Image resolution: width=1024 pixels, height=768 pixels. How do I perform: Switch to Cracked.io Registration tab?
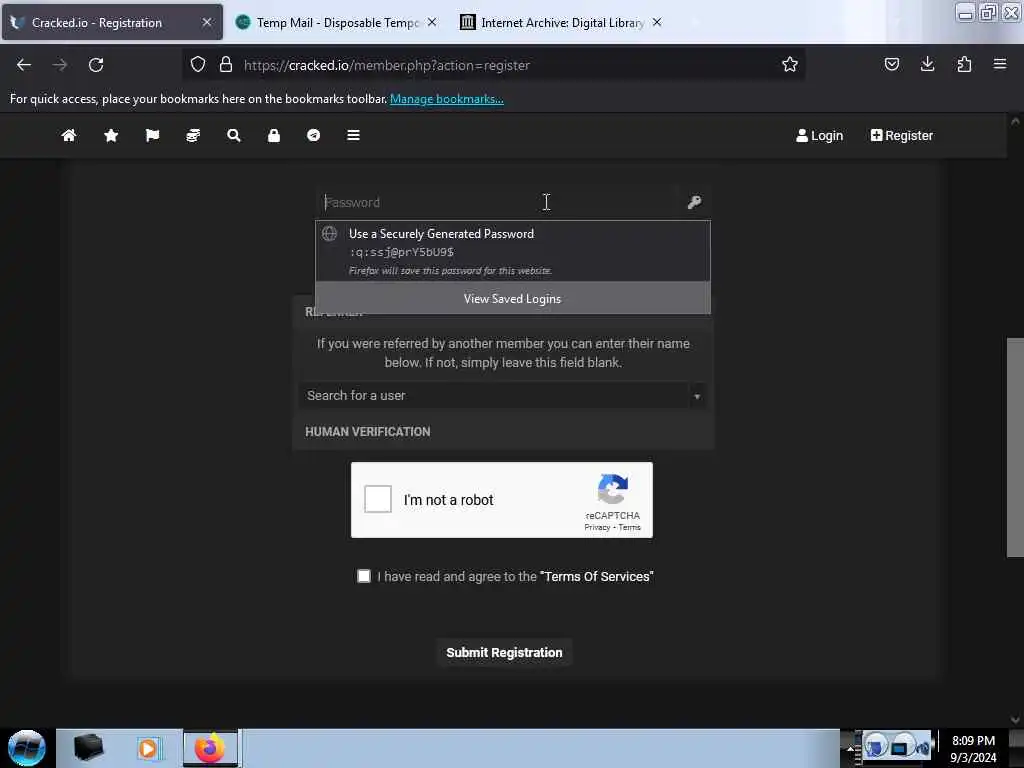(112, 22)
